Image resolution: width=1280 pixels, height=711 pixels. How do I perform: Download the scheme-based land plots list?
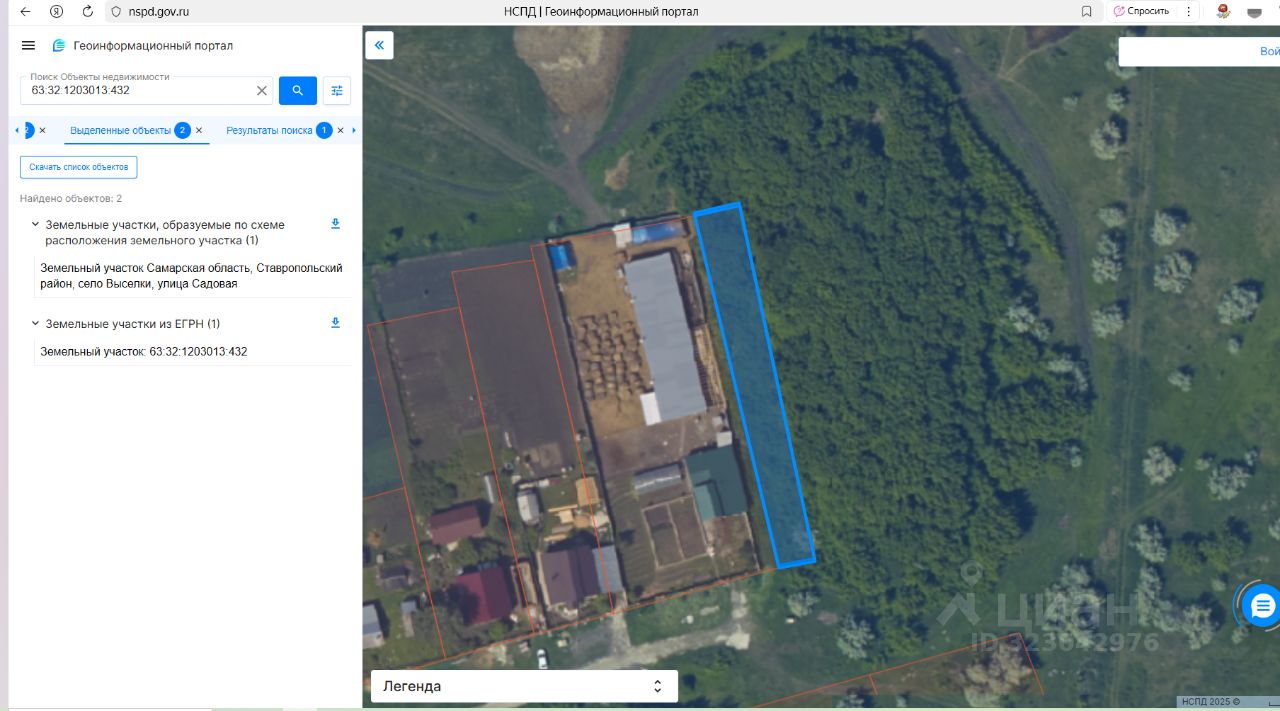(x=336, y=224)
